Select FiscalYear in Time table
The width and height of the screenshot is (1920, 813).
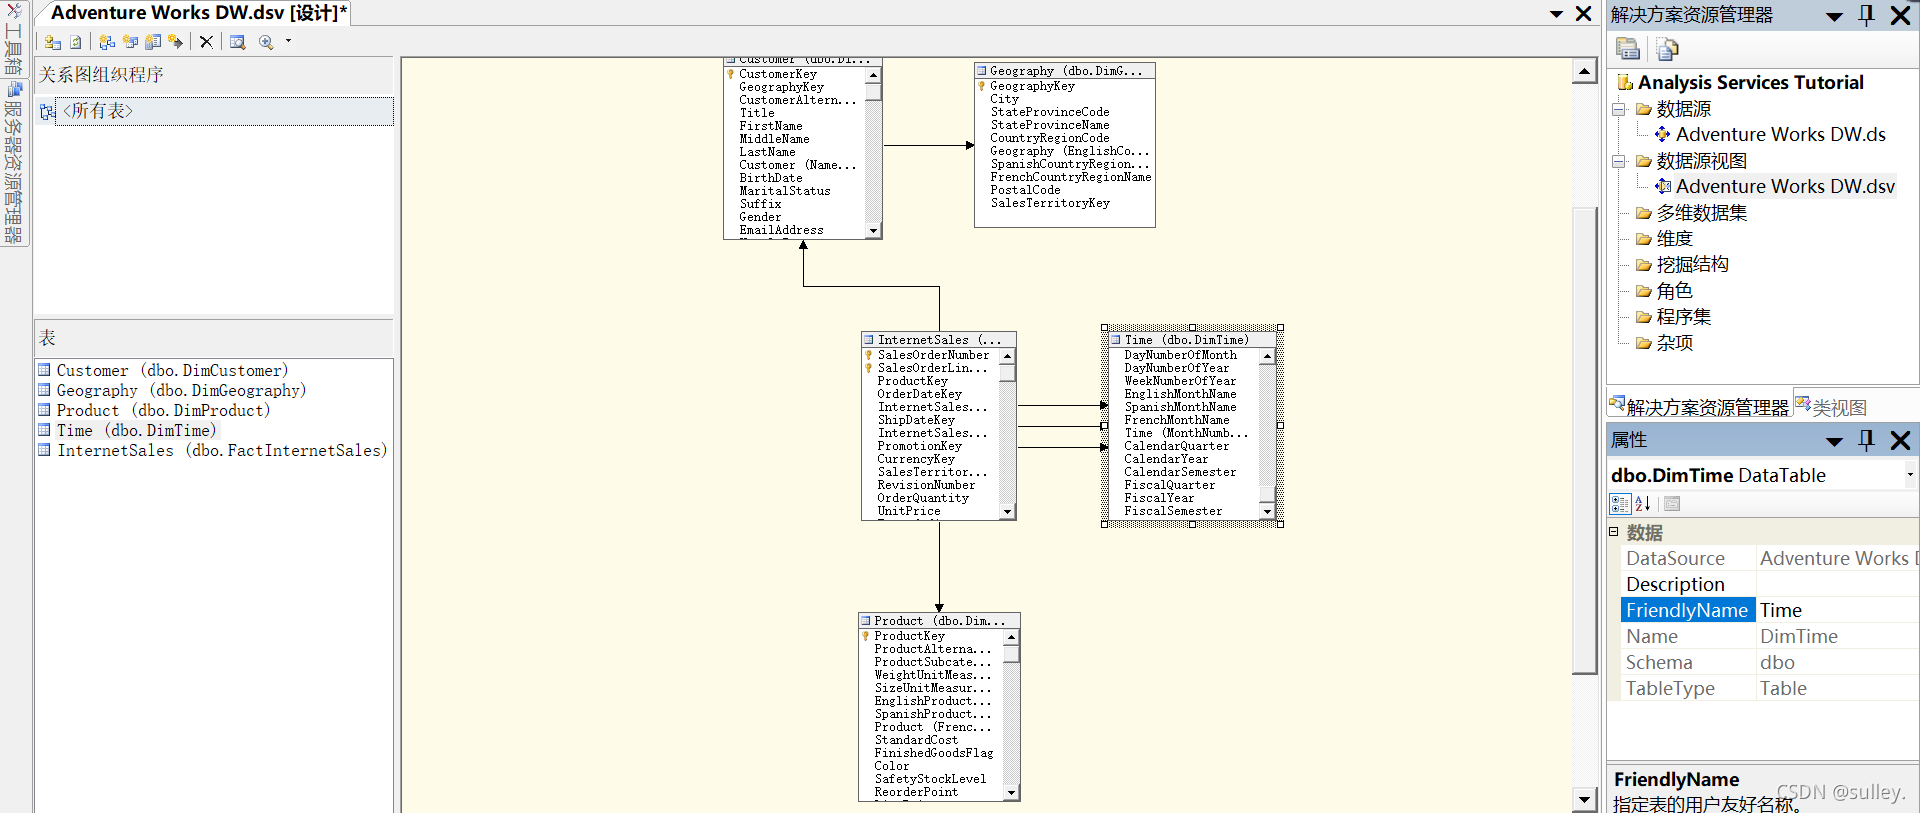1159,498
